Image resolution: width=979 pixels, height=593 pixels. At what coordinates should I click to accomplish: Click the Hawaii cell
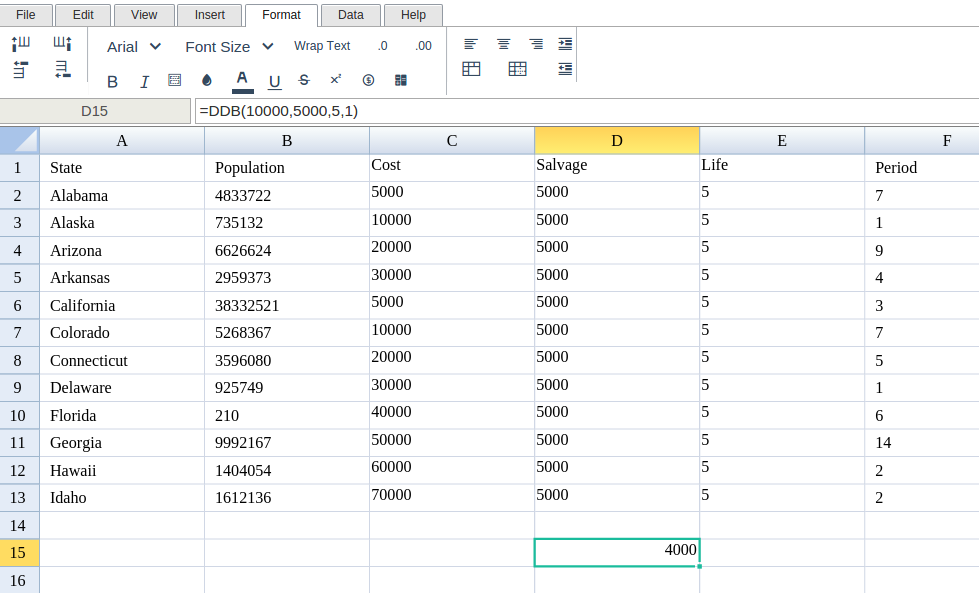click(x=122, y=470)
